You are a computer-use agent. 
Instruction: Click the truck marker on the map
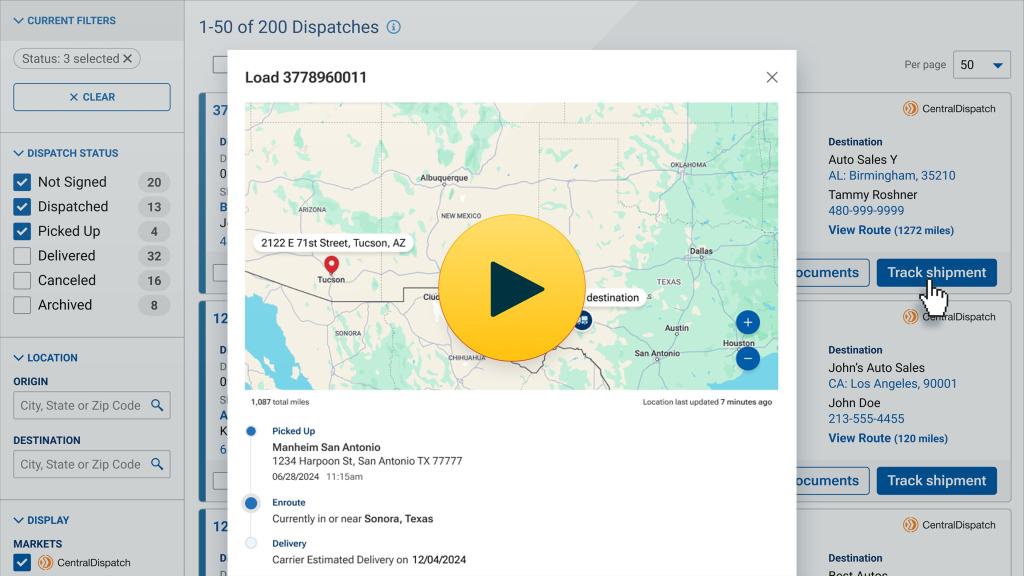click(x=584, y=320)
